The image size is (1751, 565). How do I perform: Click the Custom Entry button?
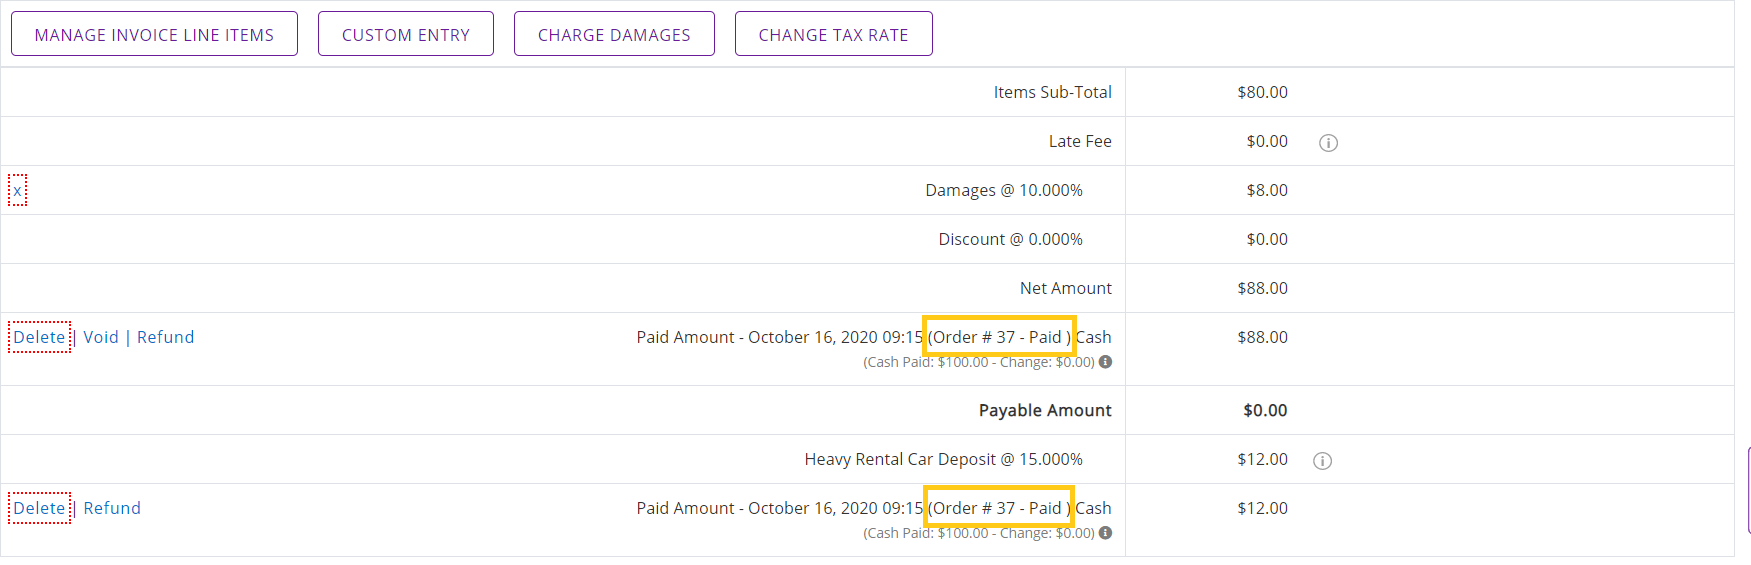pyautogui.click(x=406, y=34)
